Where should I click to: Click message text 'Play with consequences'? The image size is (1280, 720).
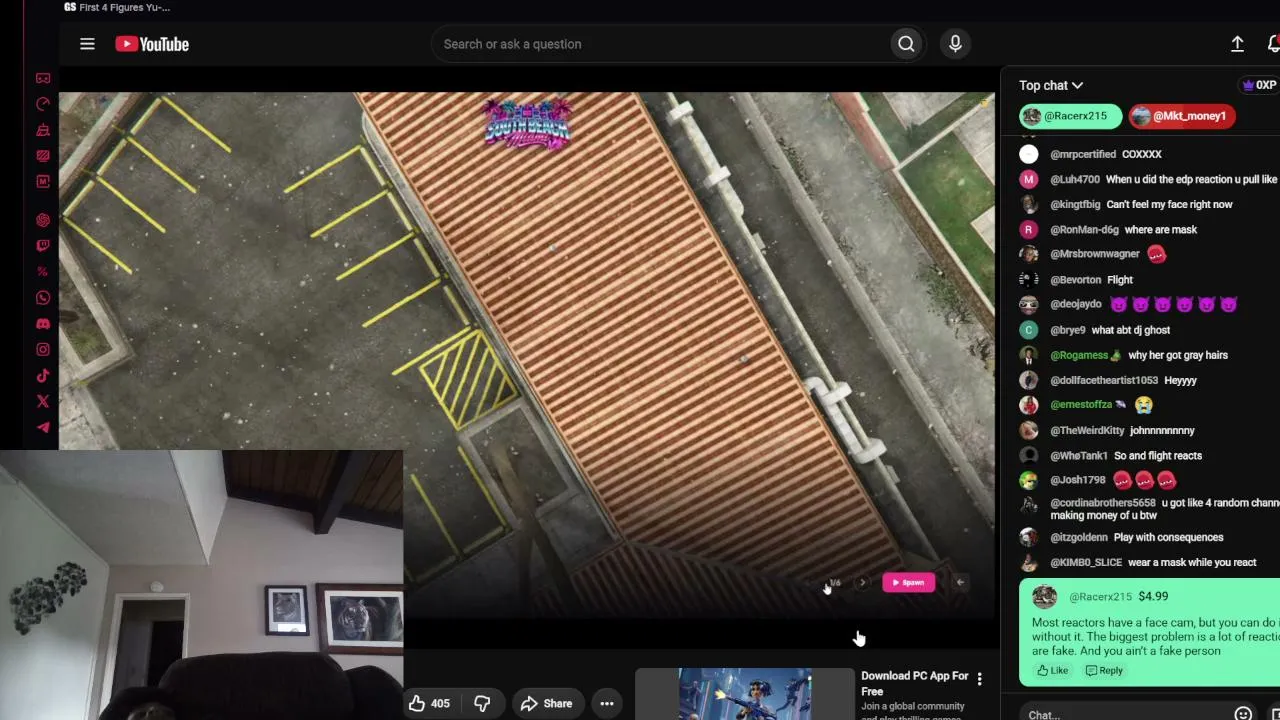click(1168, 538)
